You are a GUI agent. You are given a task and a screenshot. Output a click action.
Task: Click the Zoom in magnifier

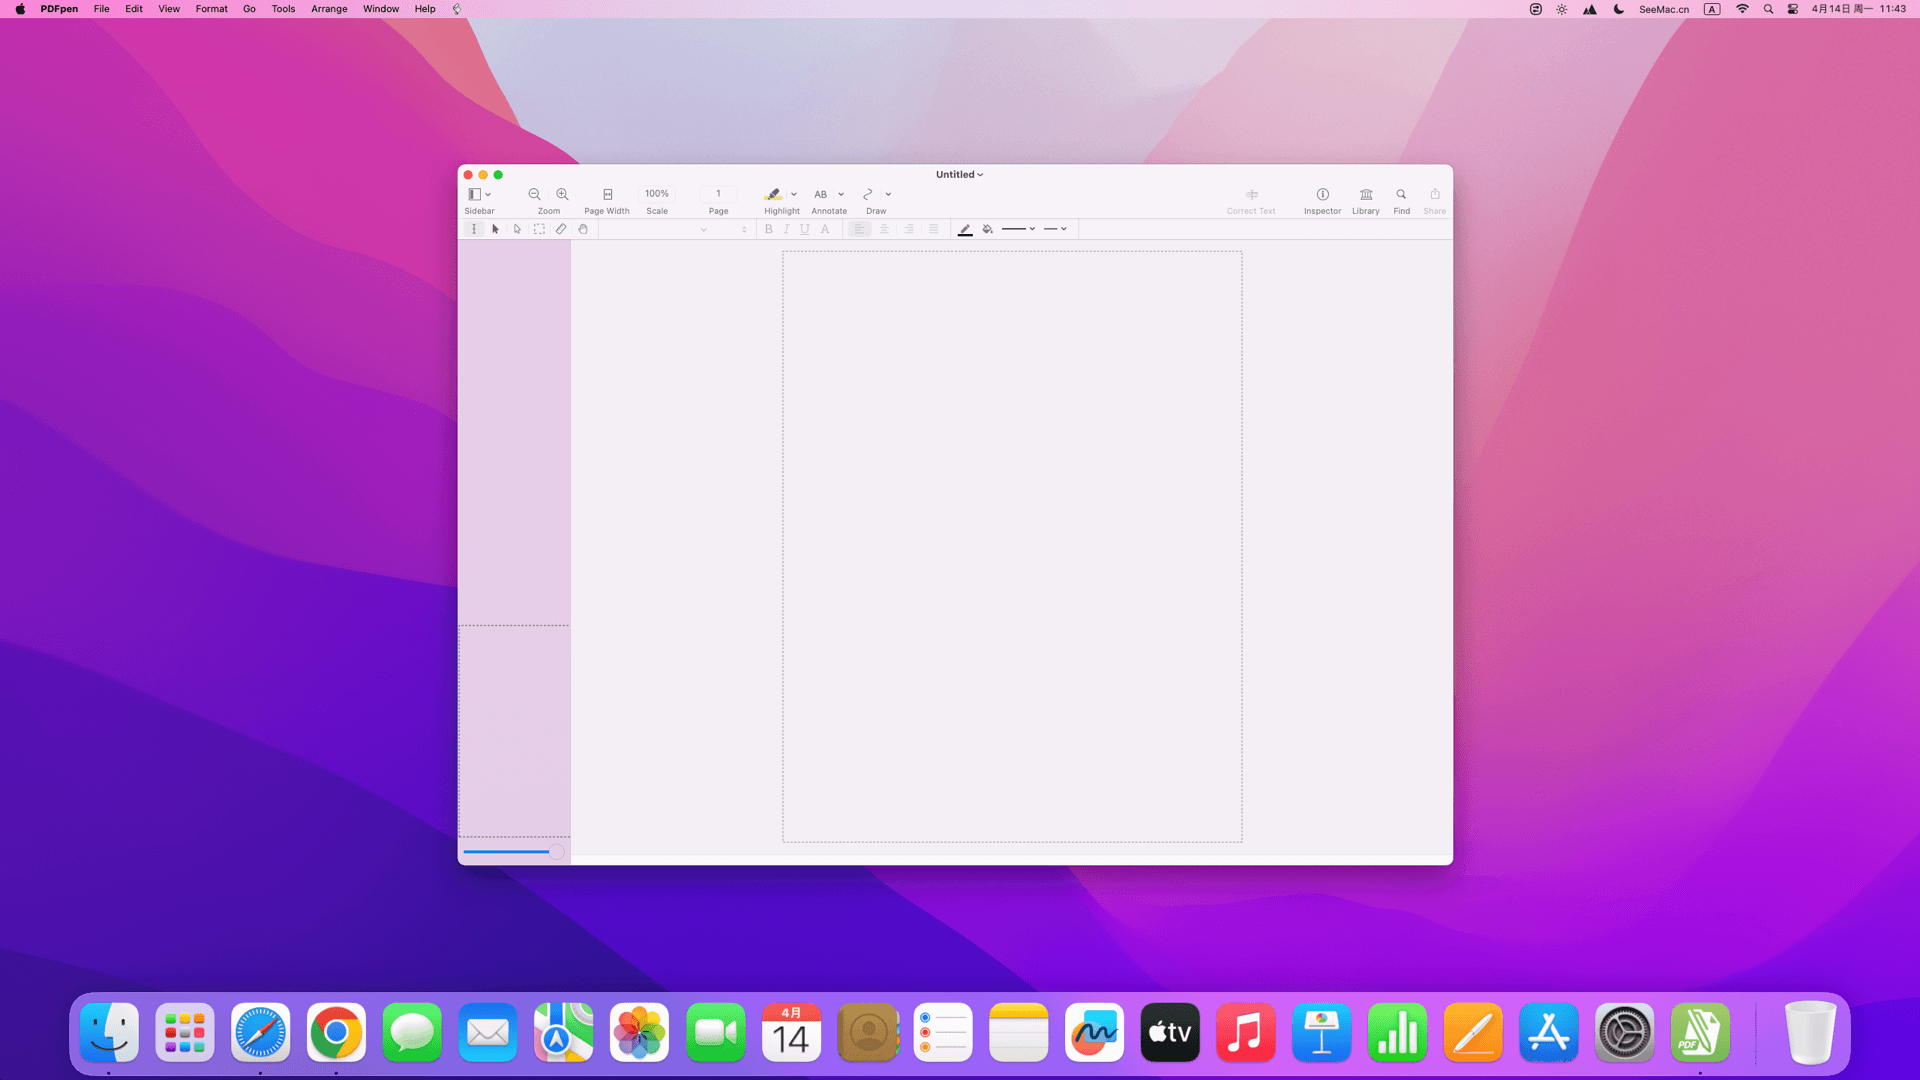pos(562,194)
